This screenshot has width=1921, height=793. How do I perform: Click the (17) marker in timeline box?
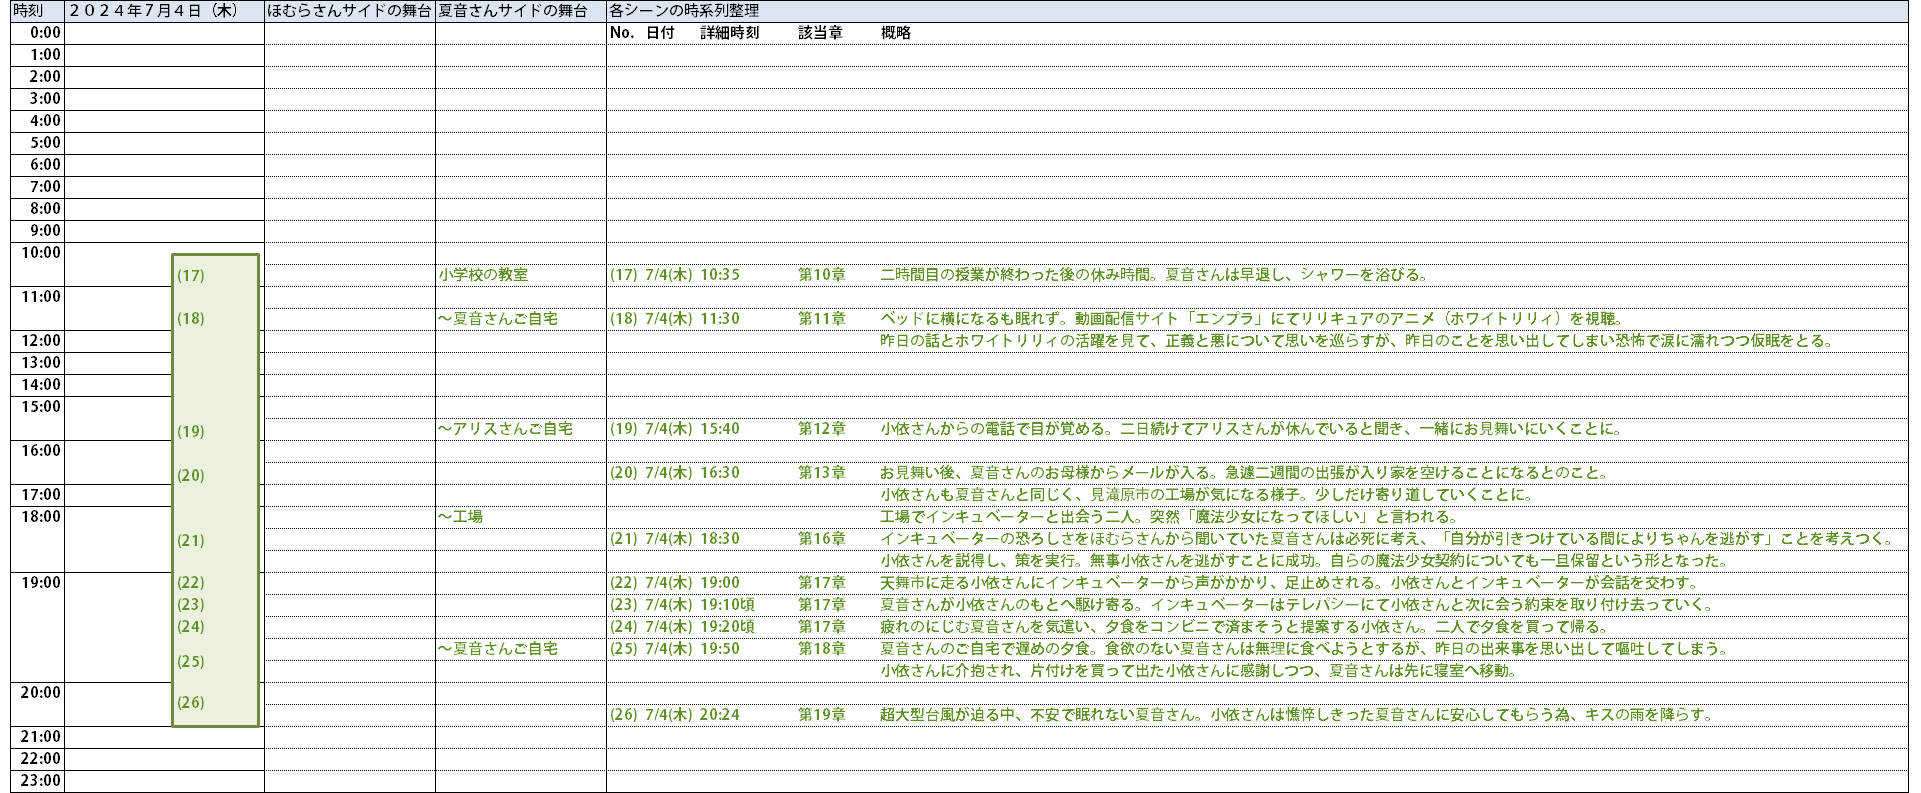tap(190, 275)
